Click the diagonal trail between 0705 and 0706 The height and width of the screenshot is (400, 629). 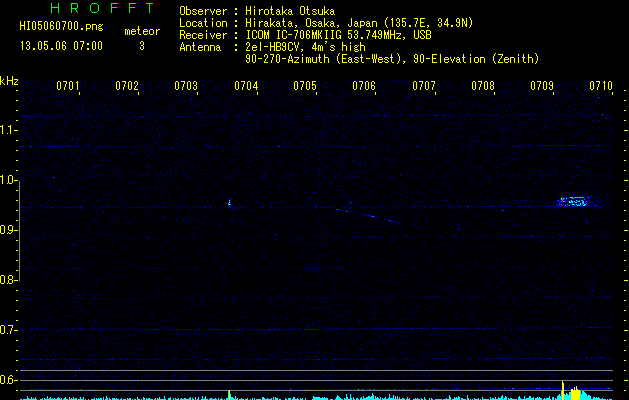[367, 215]
